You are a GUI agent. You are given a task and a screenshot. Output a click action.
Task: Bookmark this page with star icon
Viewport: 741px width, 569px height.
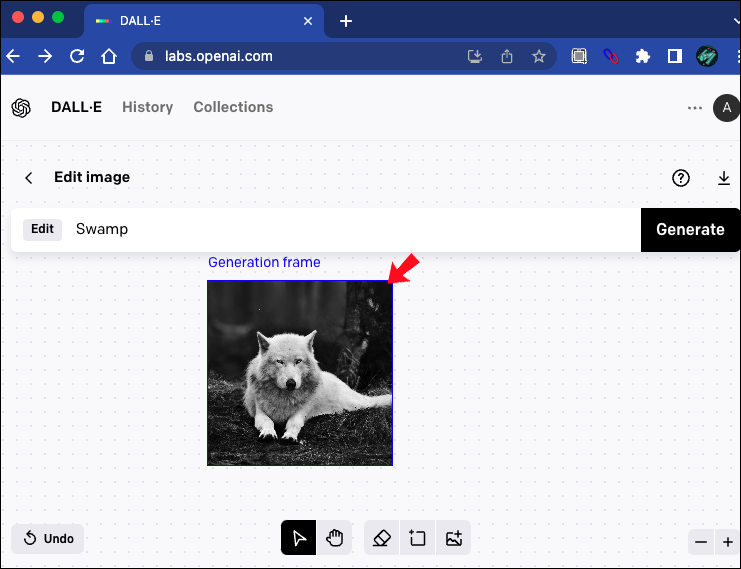(x=539, y=57)
